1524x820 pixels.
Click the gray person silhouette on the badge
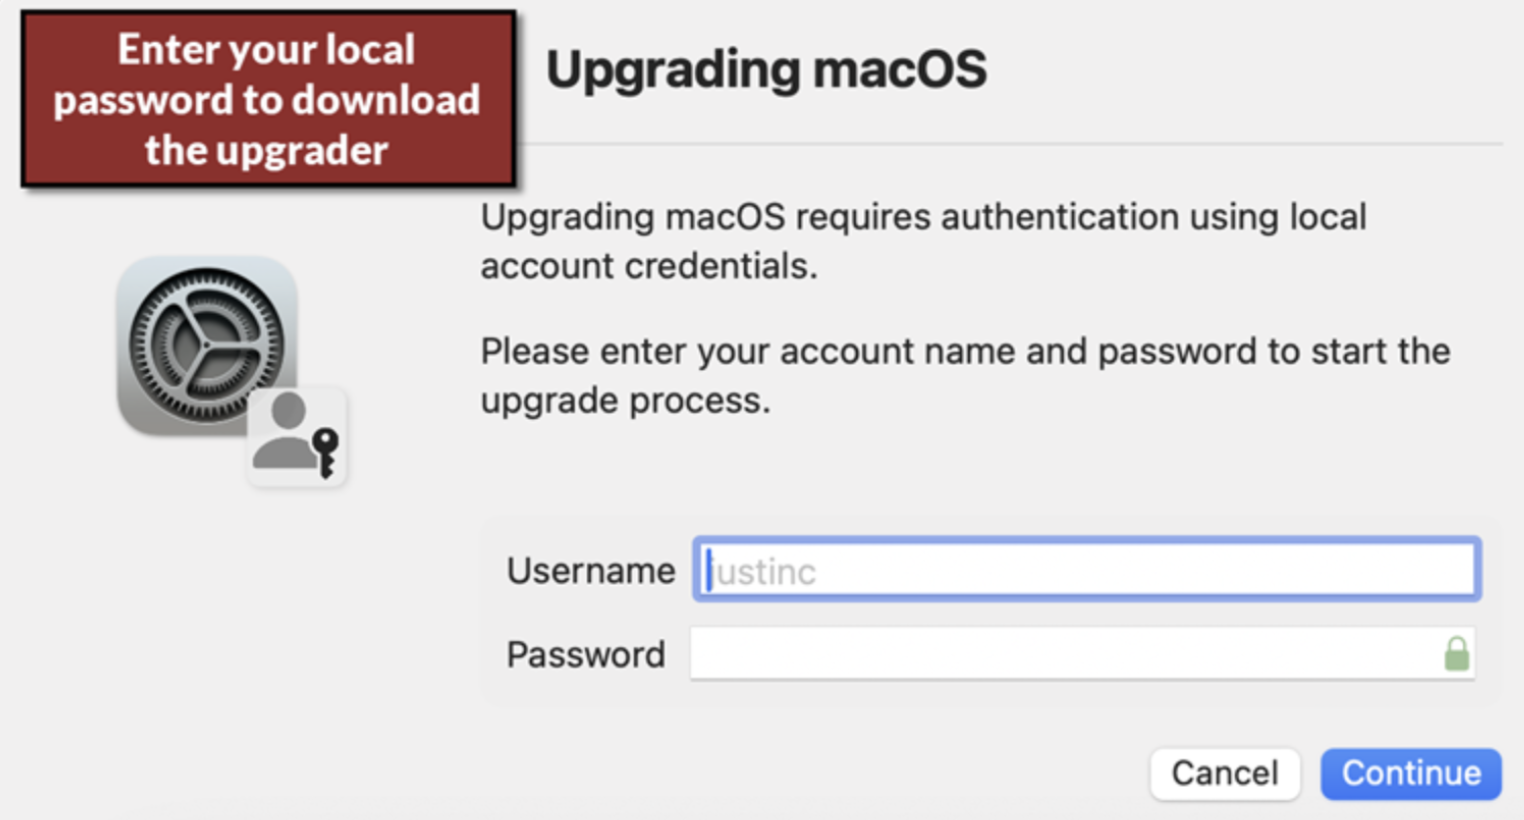[x=285, y=431]
